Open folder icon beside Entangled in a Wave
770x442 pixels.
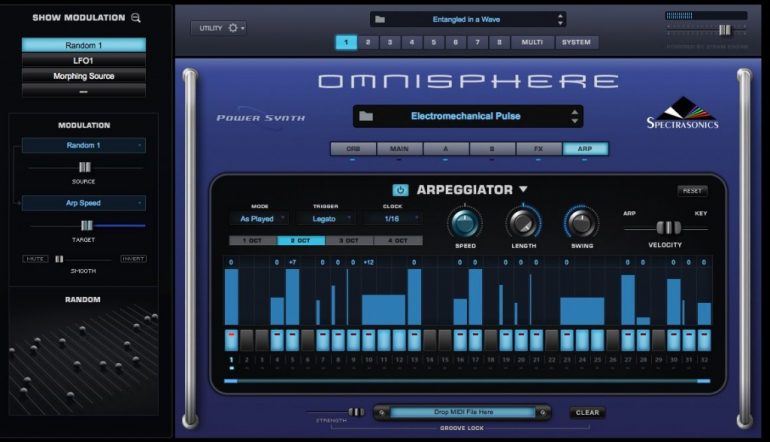pos(381,19)
